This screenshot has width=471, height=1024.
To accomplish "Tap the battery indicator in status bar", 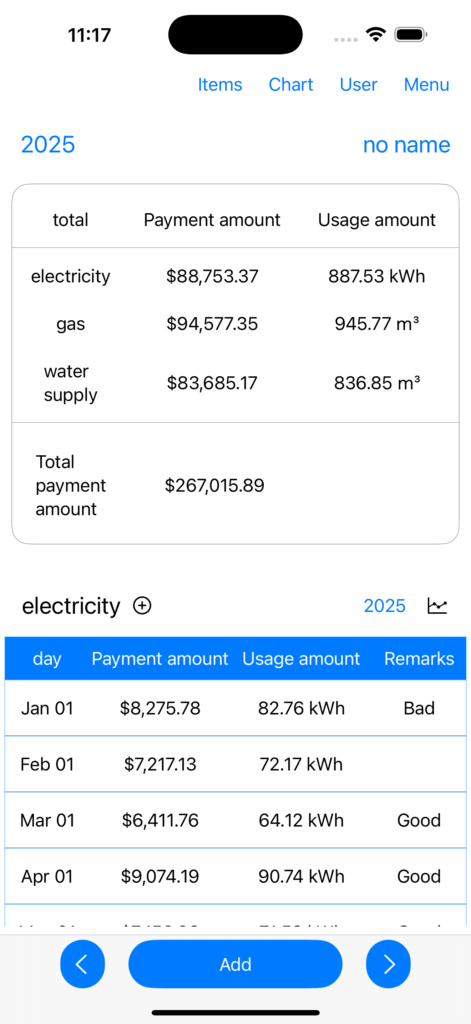I will click(411, 34).
